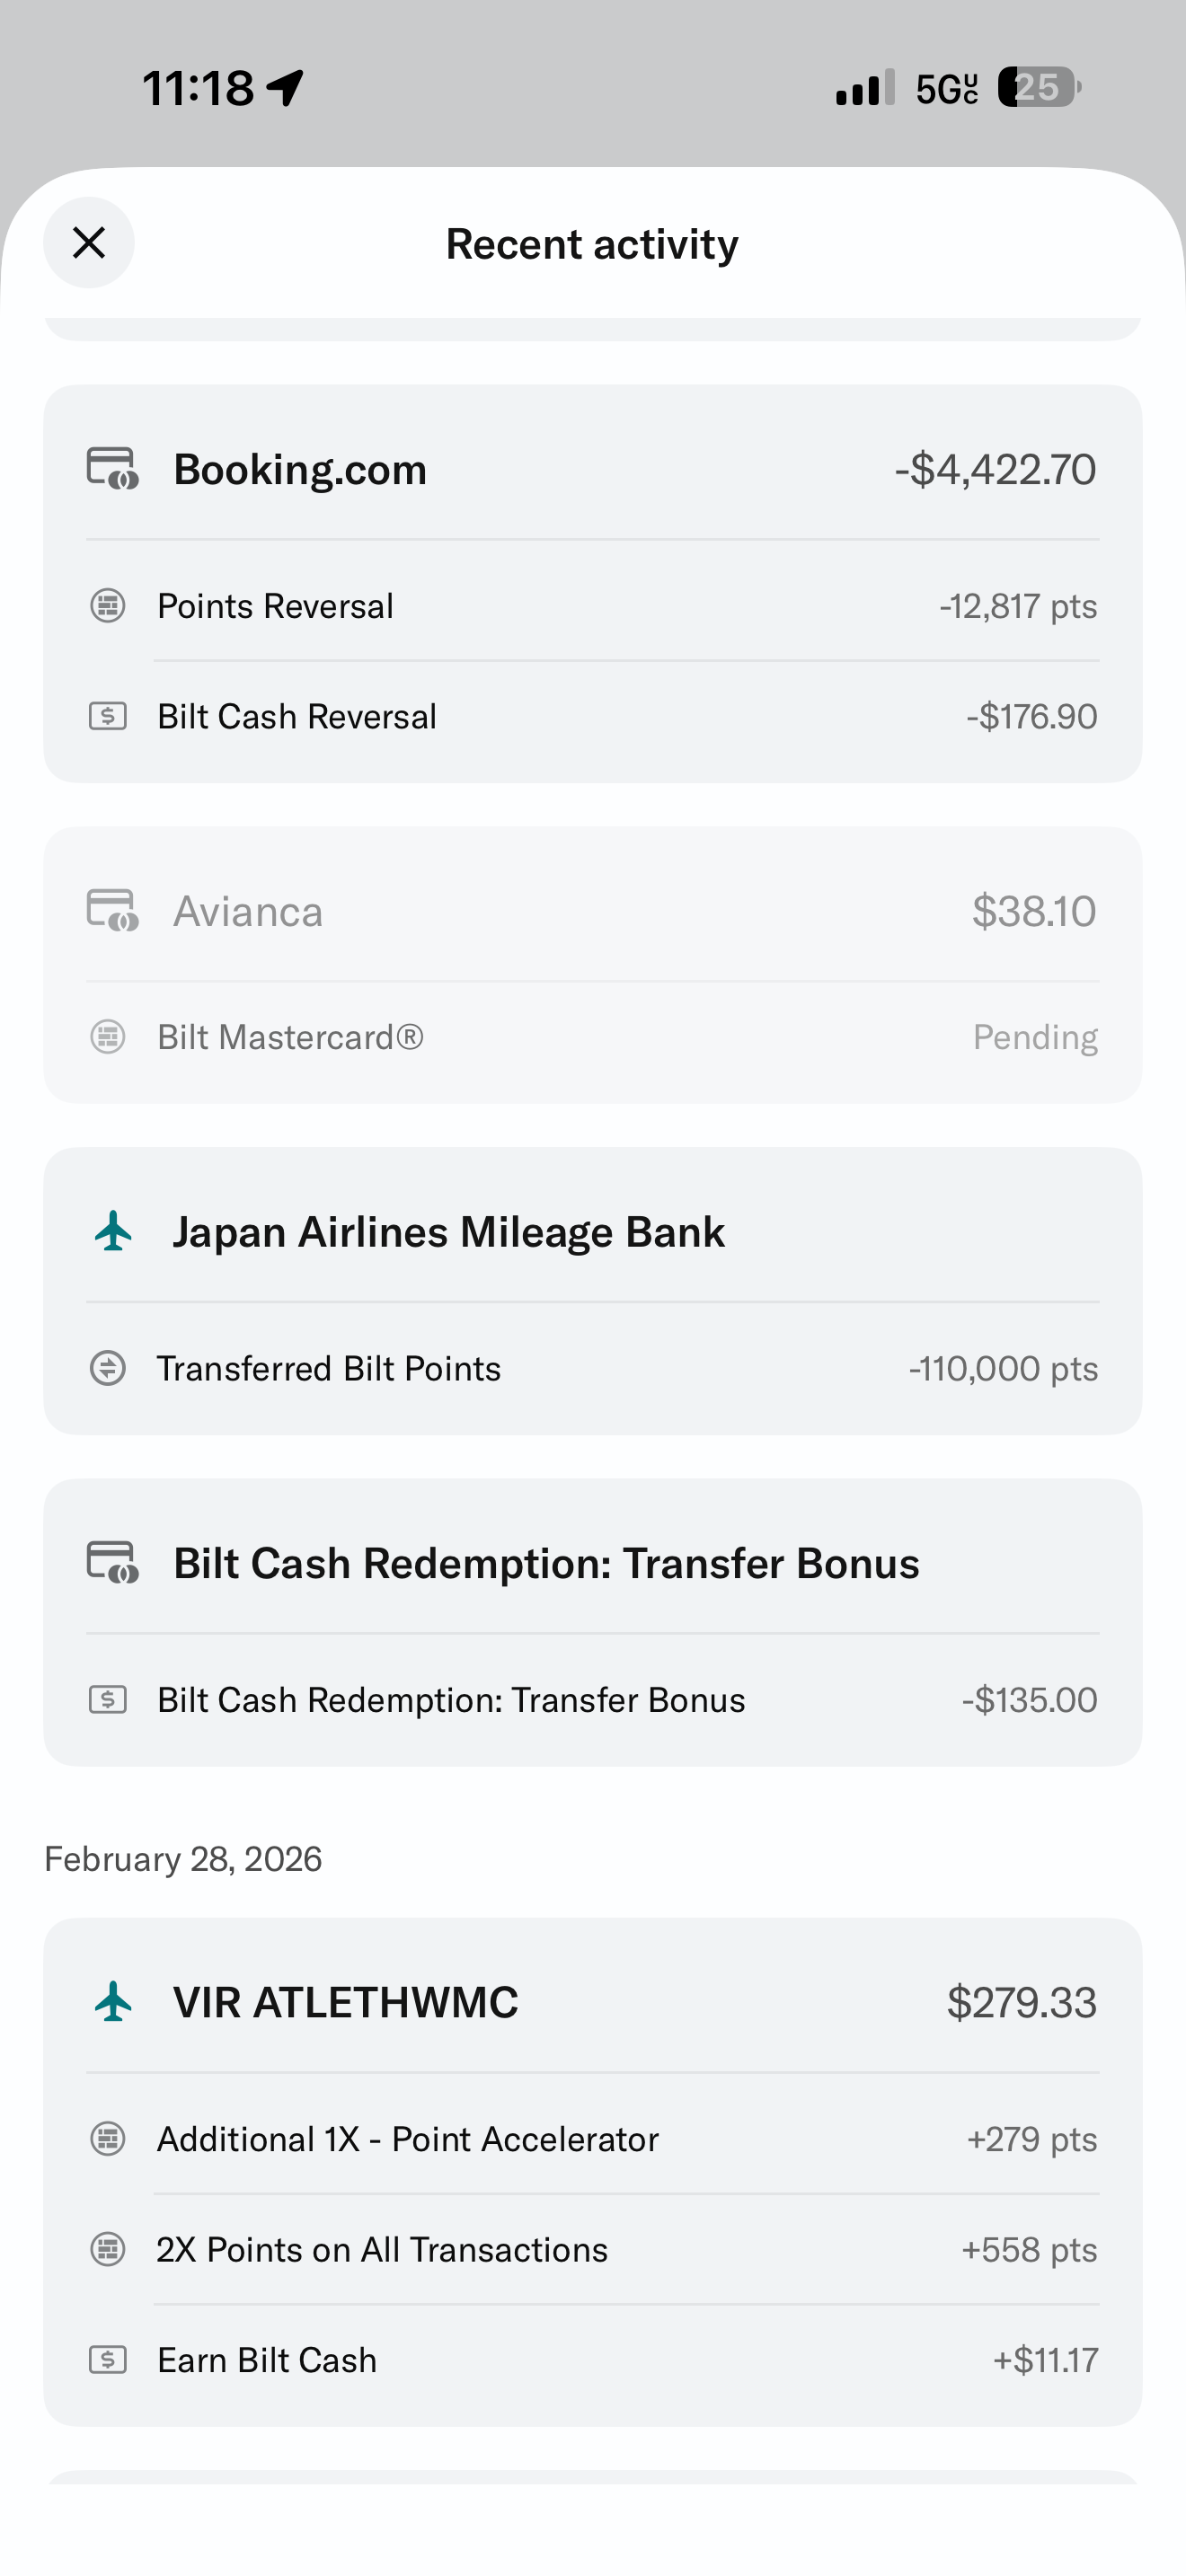Select the -110,000 pts transfer amount
Screen dimensions: 1186x2576
pyautogui.click(x=1003, y=1368)
